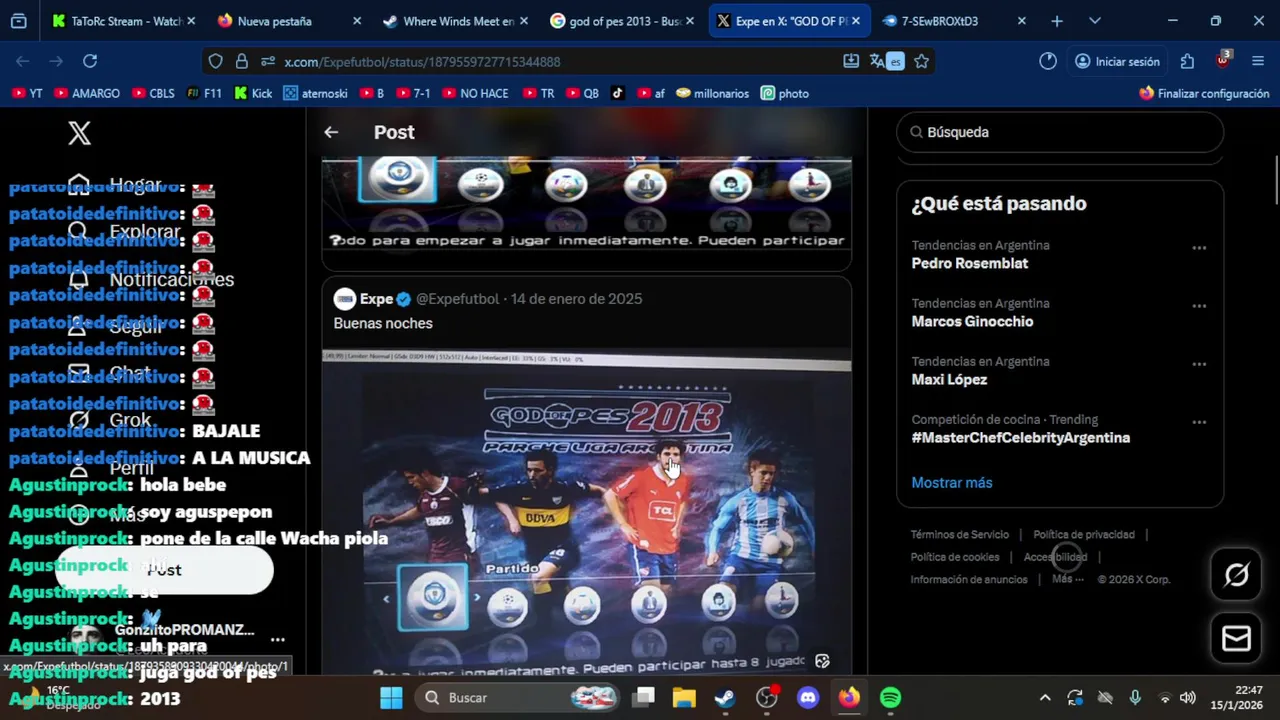Click the X logo in the sidebar
The width and height of the screenshot is (1280, 720).
[x=79, y=133]
